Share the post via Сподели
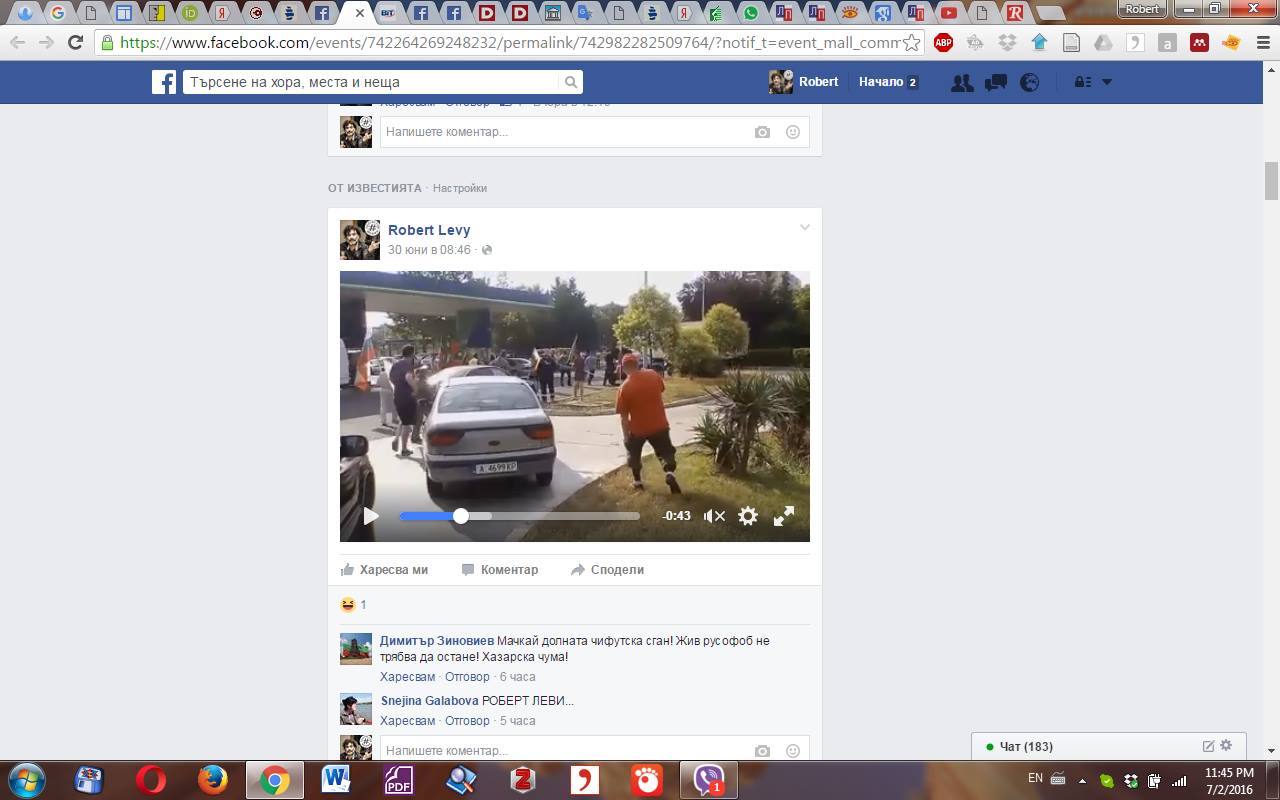 (x=607, y=570)
